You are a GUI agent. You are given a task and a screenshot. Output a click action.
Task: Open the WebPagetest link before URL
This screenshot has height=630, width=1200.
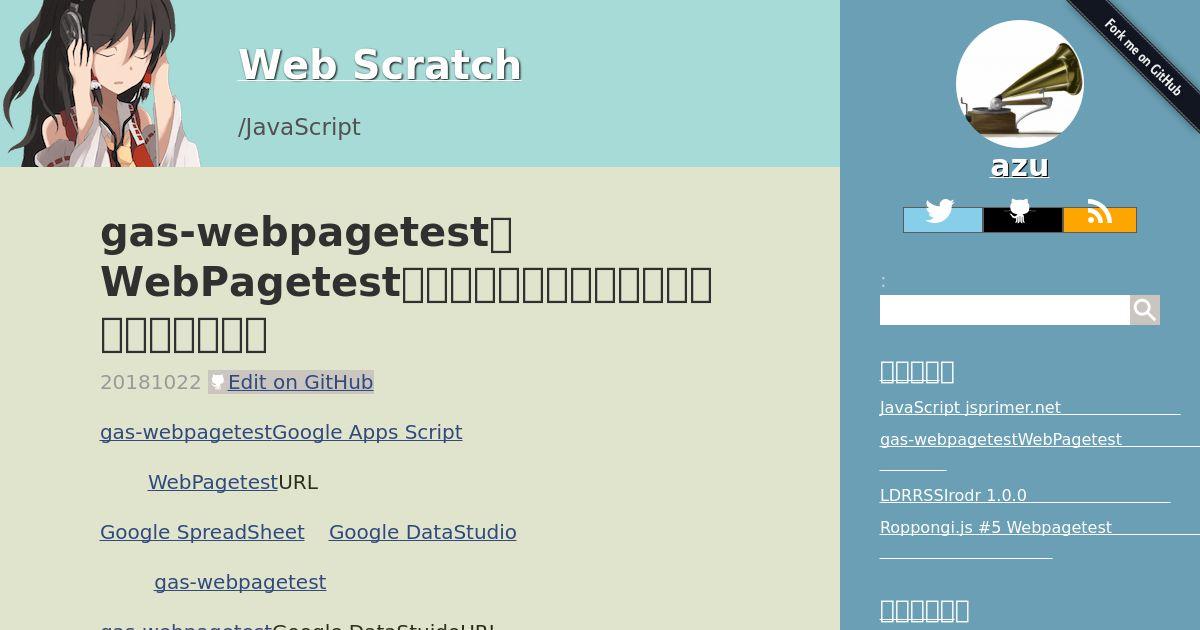[x=213, y=482]
